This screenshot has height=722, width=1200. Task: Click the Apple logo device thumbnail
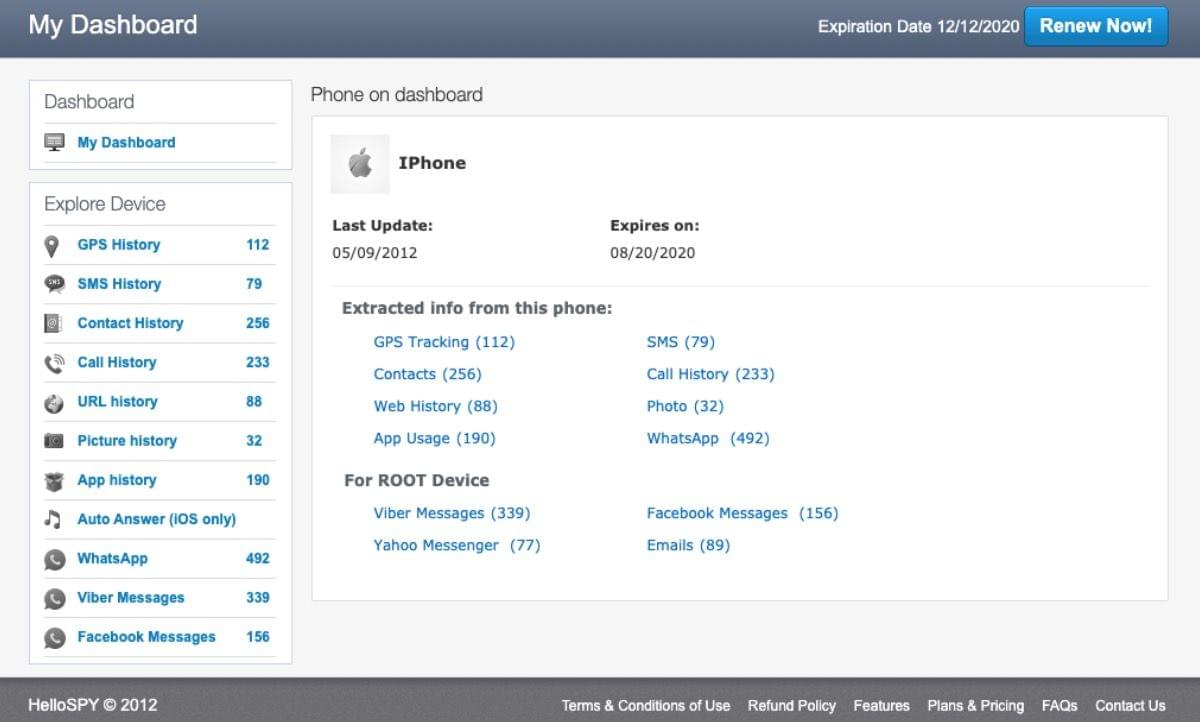(360, 163)
